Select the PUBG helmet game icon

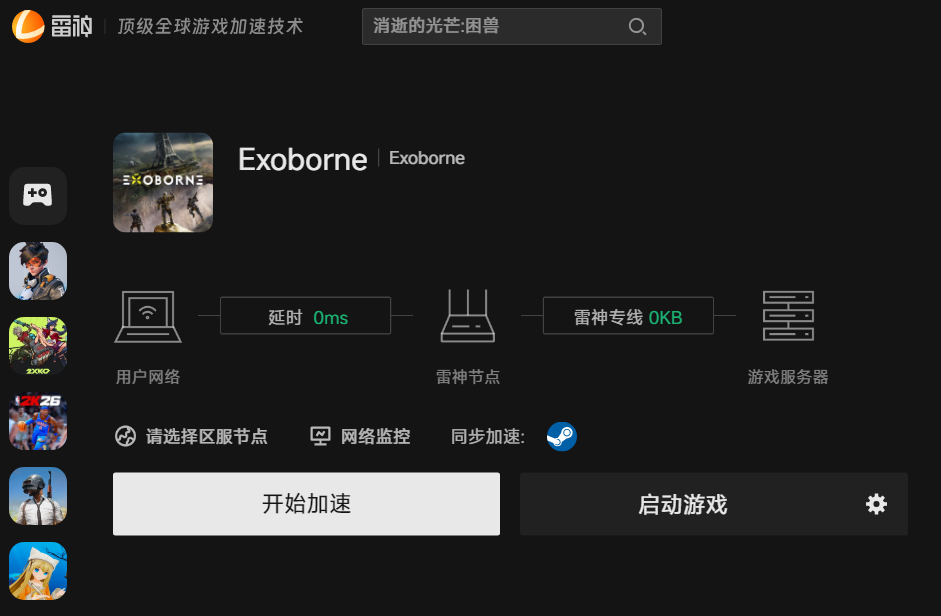tap(38, 496)
